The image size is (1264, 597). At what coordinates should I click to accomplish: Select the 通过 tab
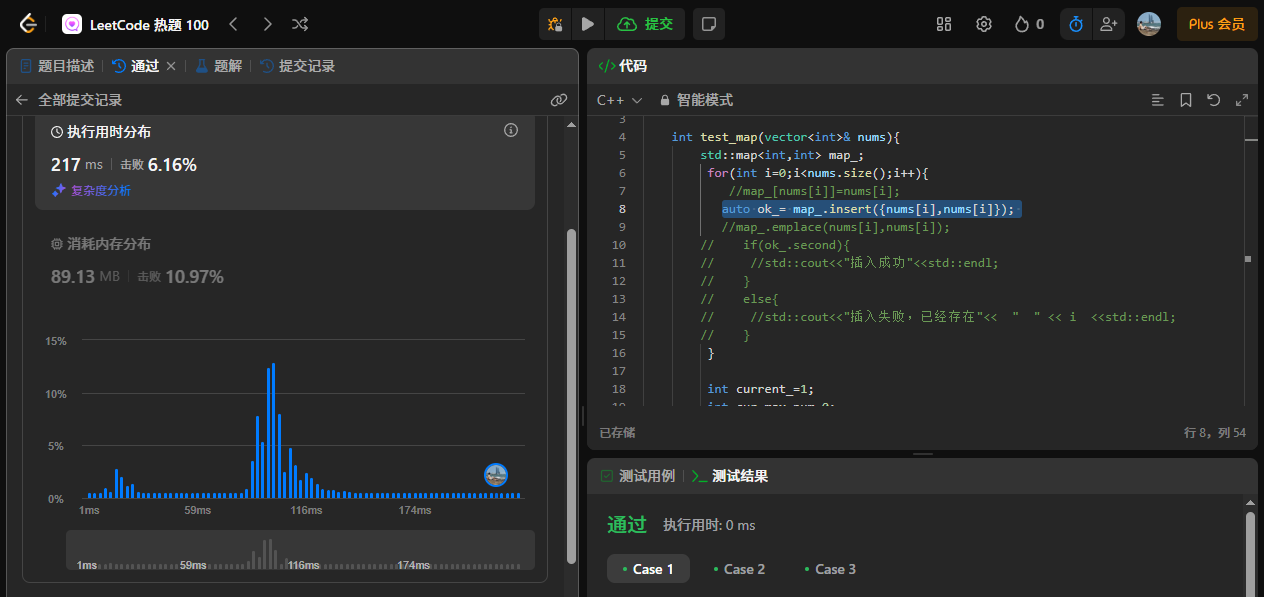[136, 66]
